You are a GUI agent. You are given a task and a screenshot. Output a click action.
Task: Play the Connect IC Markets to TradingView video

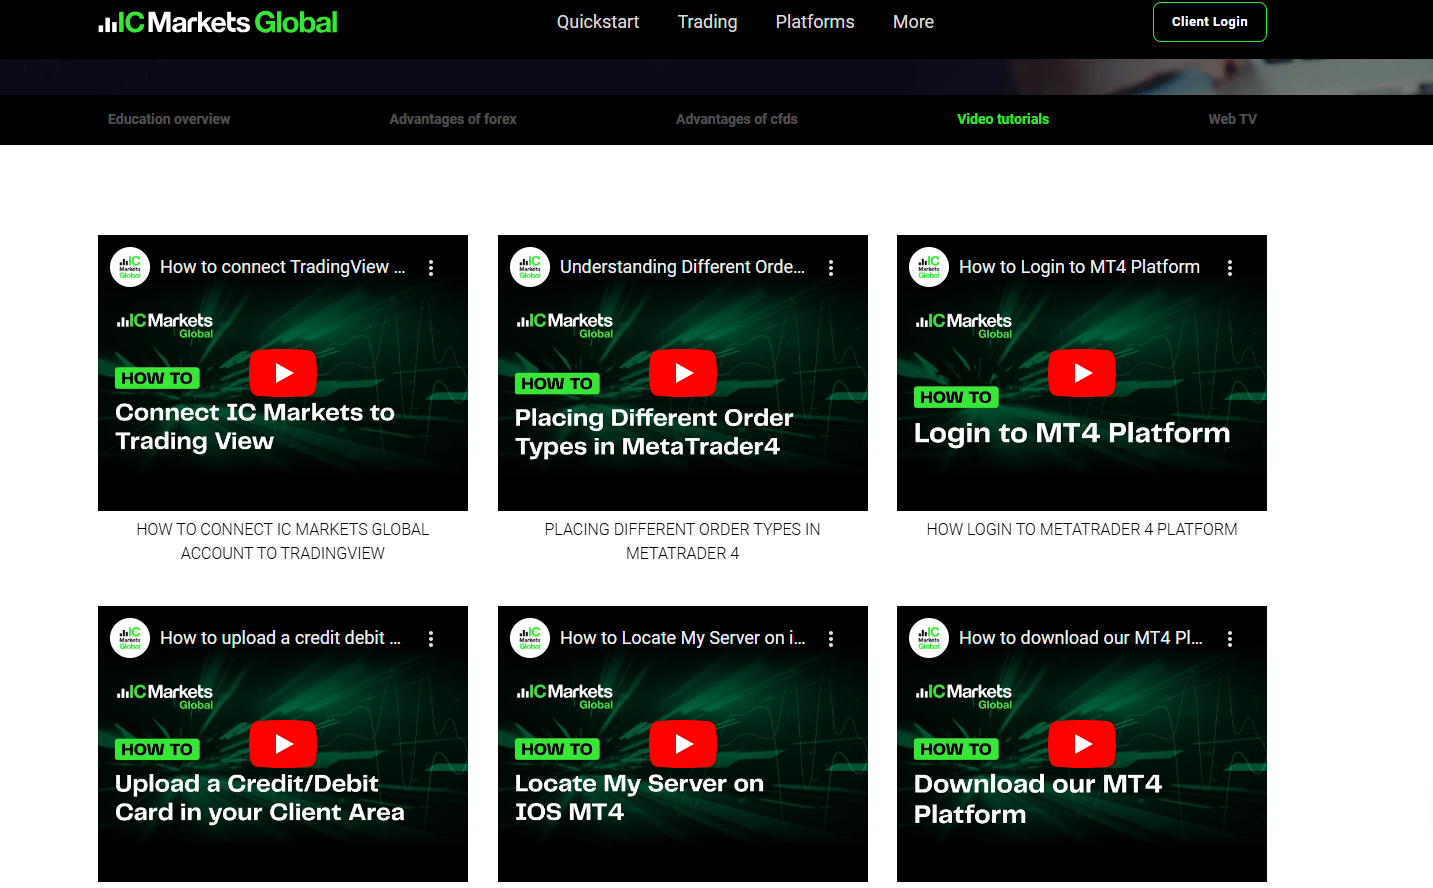[x=283, y=373]
